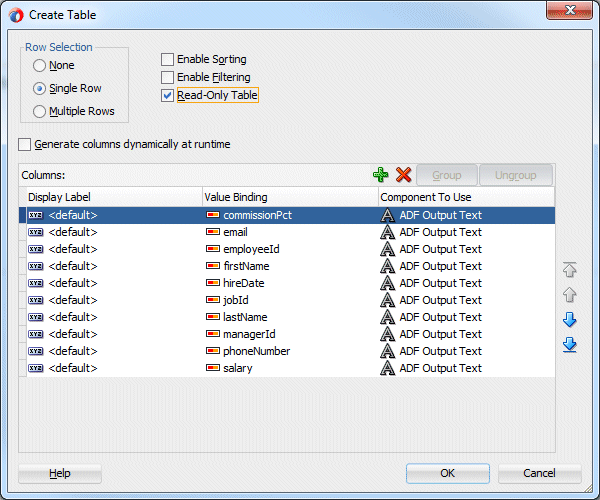Select the Multiple Rows radio button
This screenshot has height=500, width=600.
(x=39, y=111)
